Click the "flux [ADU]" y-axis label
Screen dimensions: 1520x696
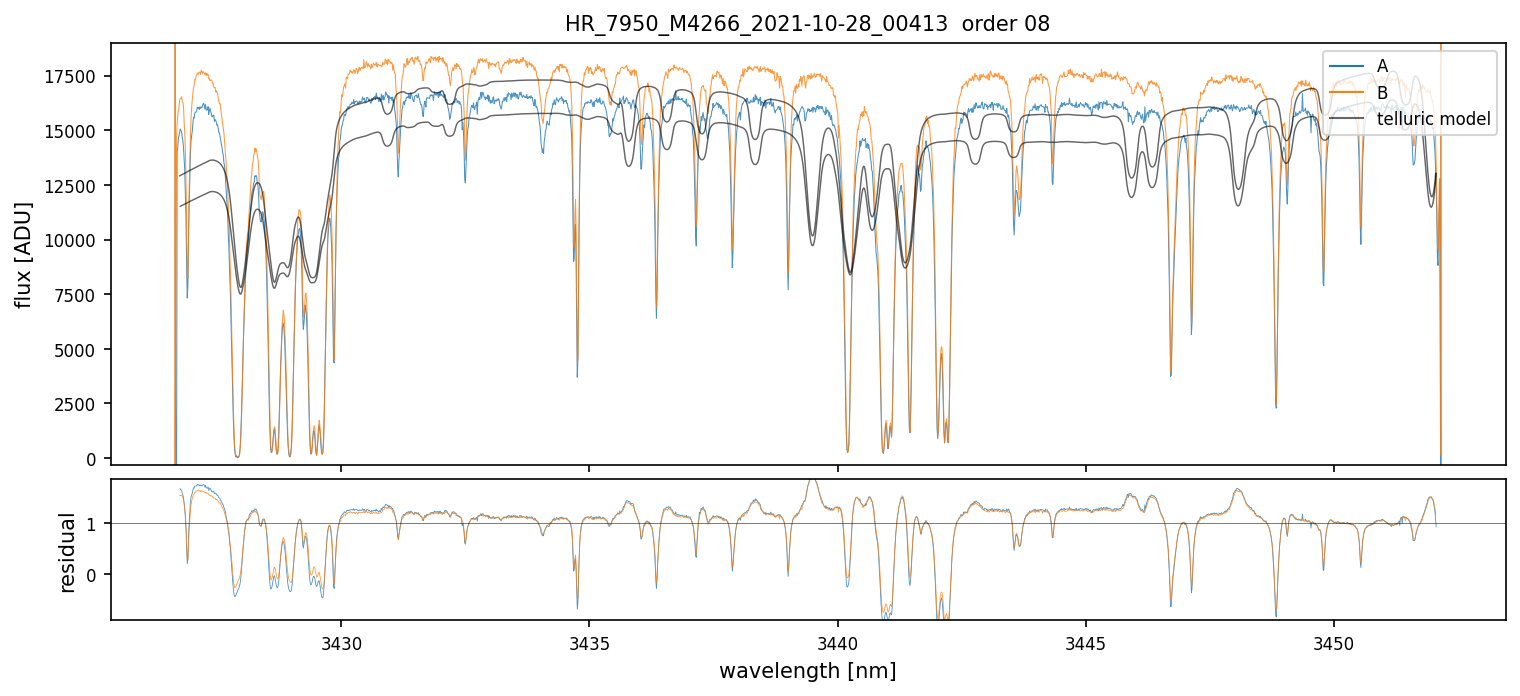tap(23, 254)
